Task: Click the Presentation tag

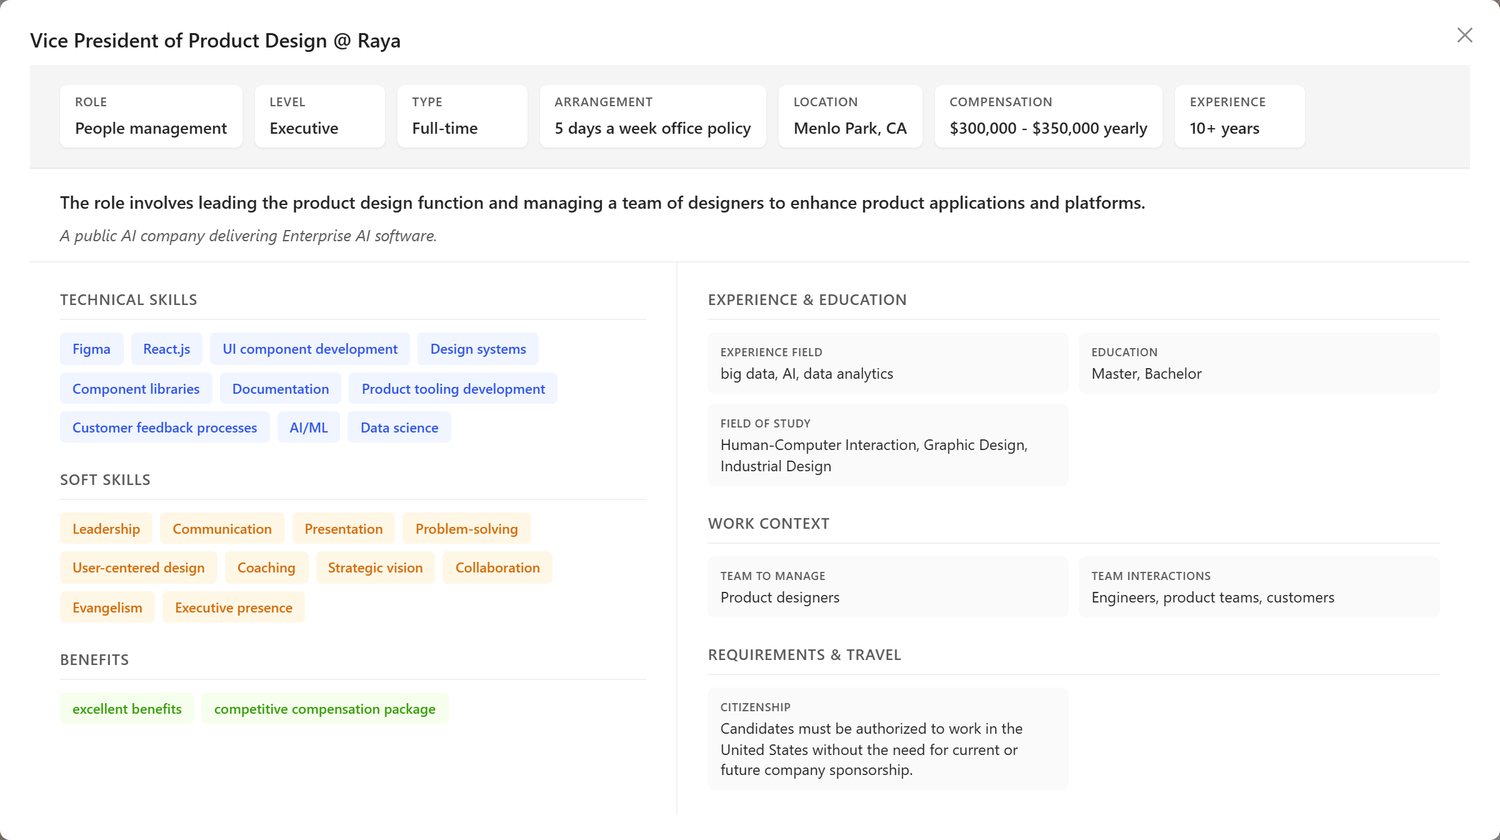Action: point(344,529)
